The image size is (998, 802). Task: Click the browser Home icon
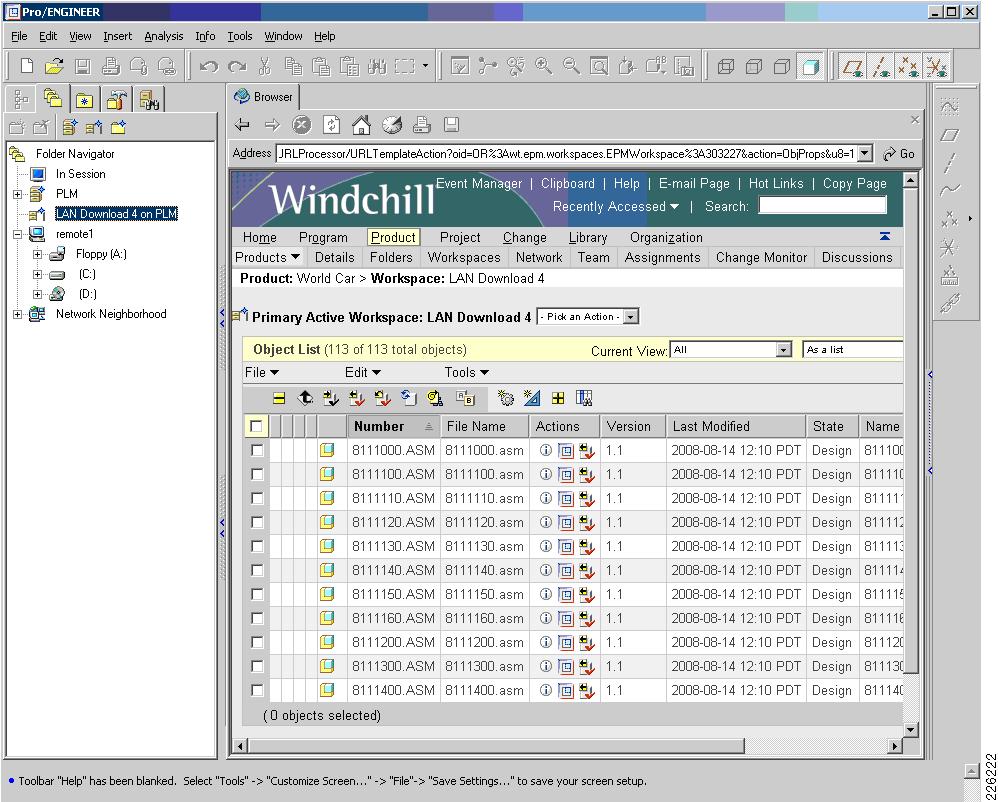click(362, 125)
